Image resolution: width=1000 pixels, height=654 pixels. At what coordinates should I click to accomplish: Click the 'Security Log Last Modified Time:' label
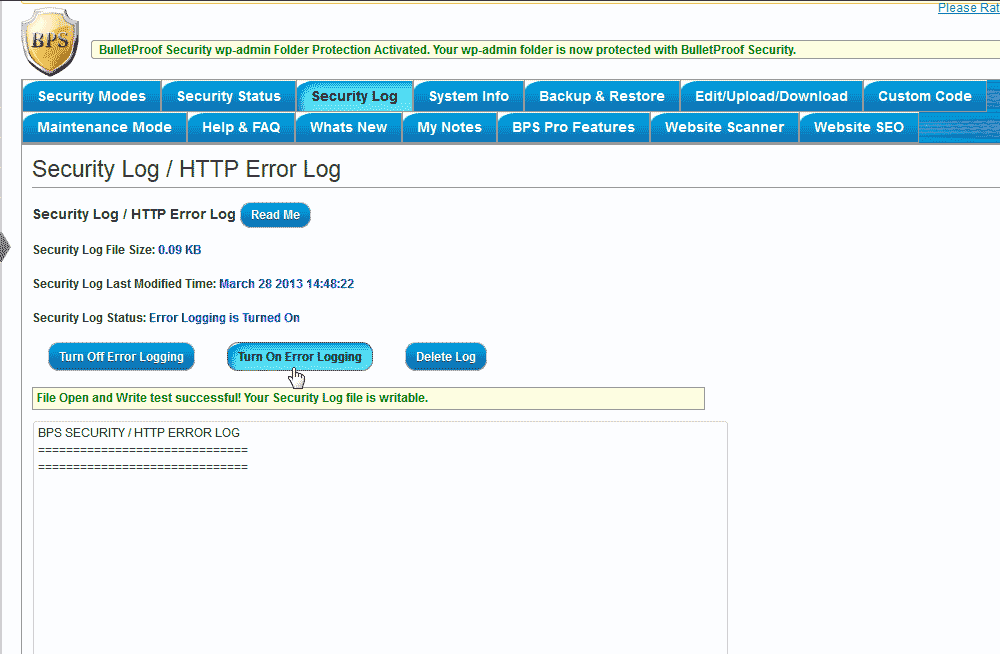pos(124,284)
